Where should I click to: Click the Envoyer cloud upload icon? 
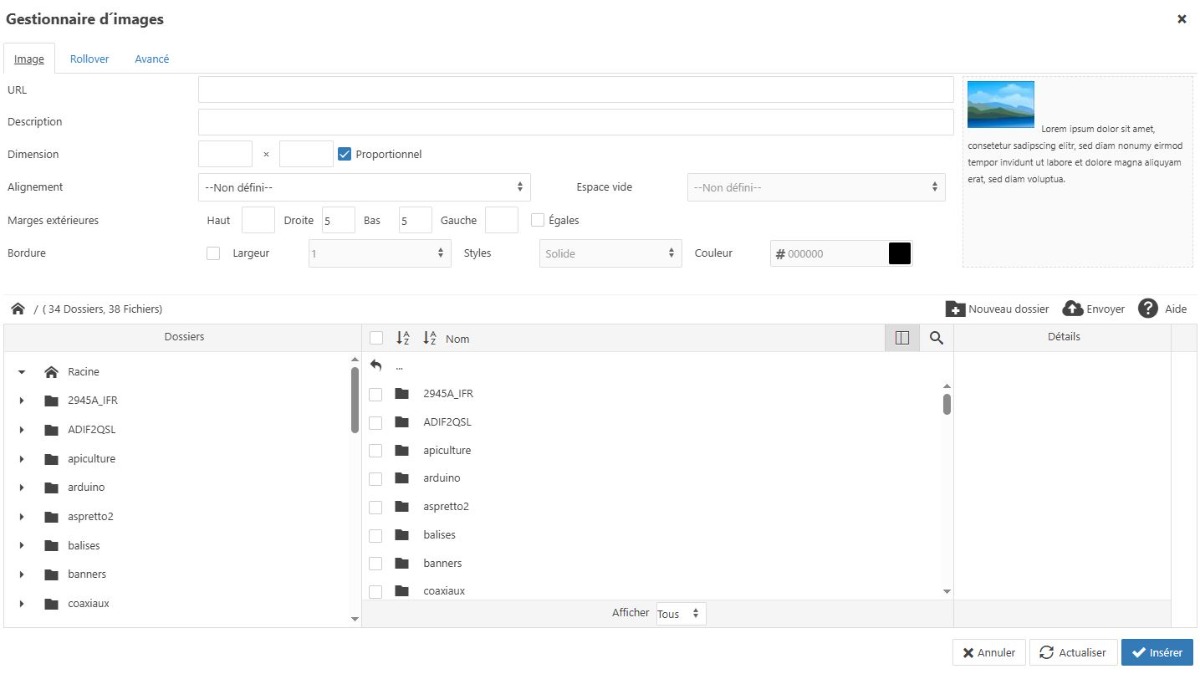1073,309
